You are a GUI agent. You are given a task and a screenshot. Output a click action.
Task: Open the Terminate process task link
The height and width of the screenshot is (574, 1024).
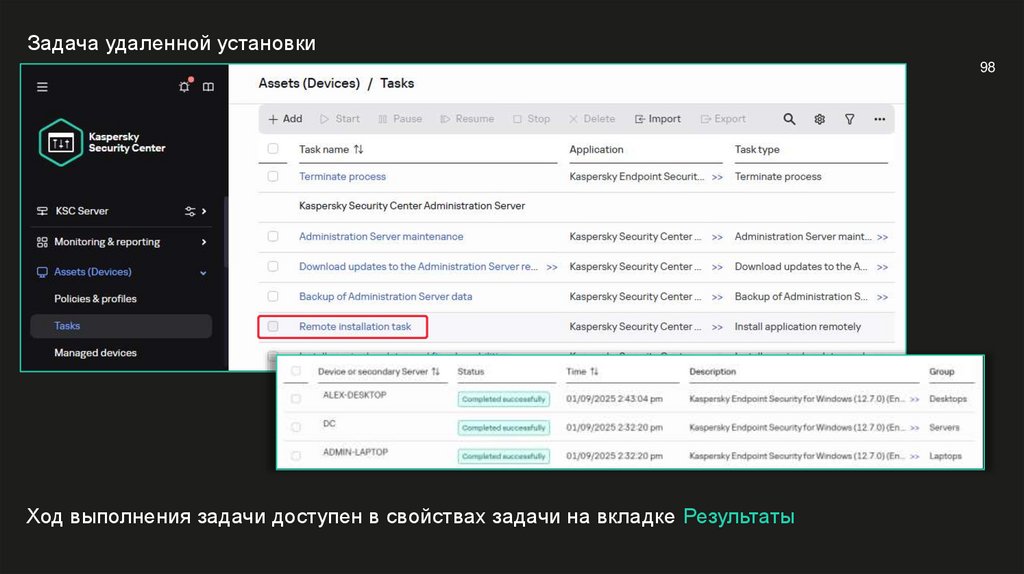(342, 176)
